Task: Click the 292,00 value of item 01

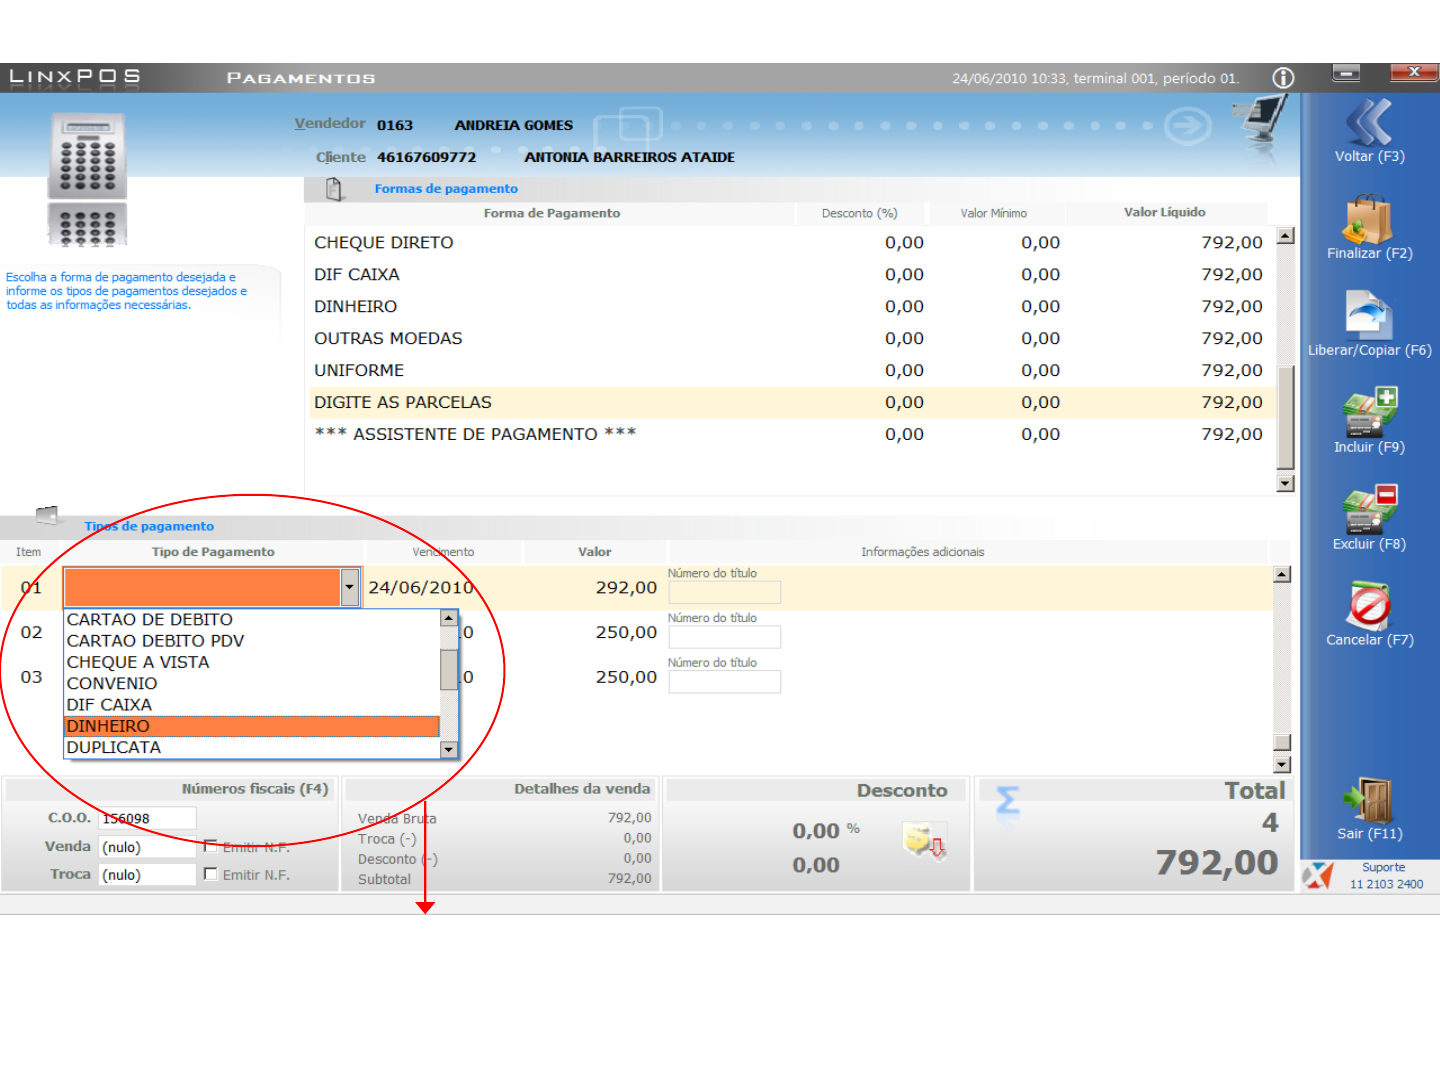Action: point(626,587)
